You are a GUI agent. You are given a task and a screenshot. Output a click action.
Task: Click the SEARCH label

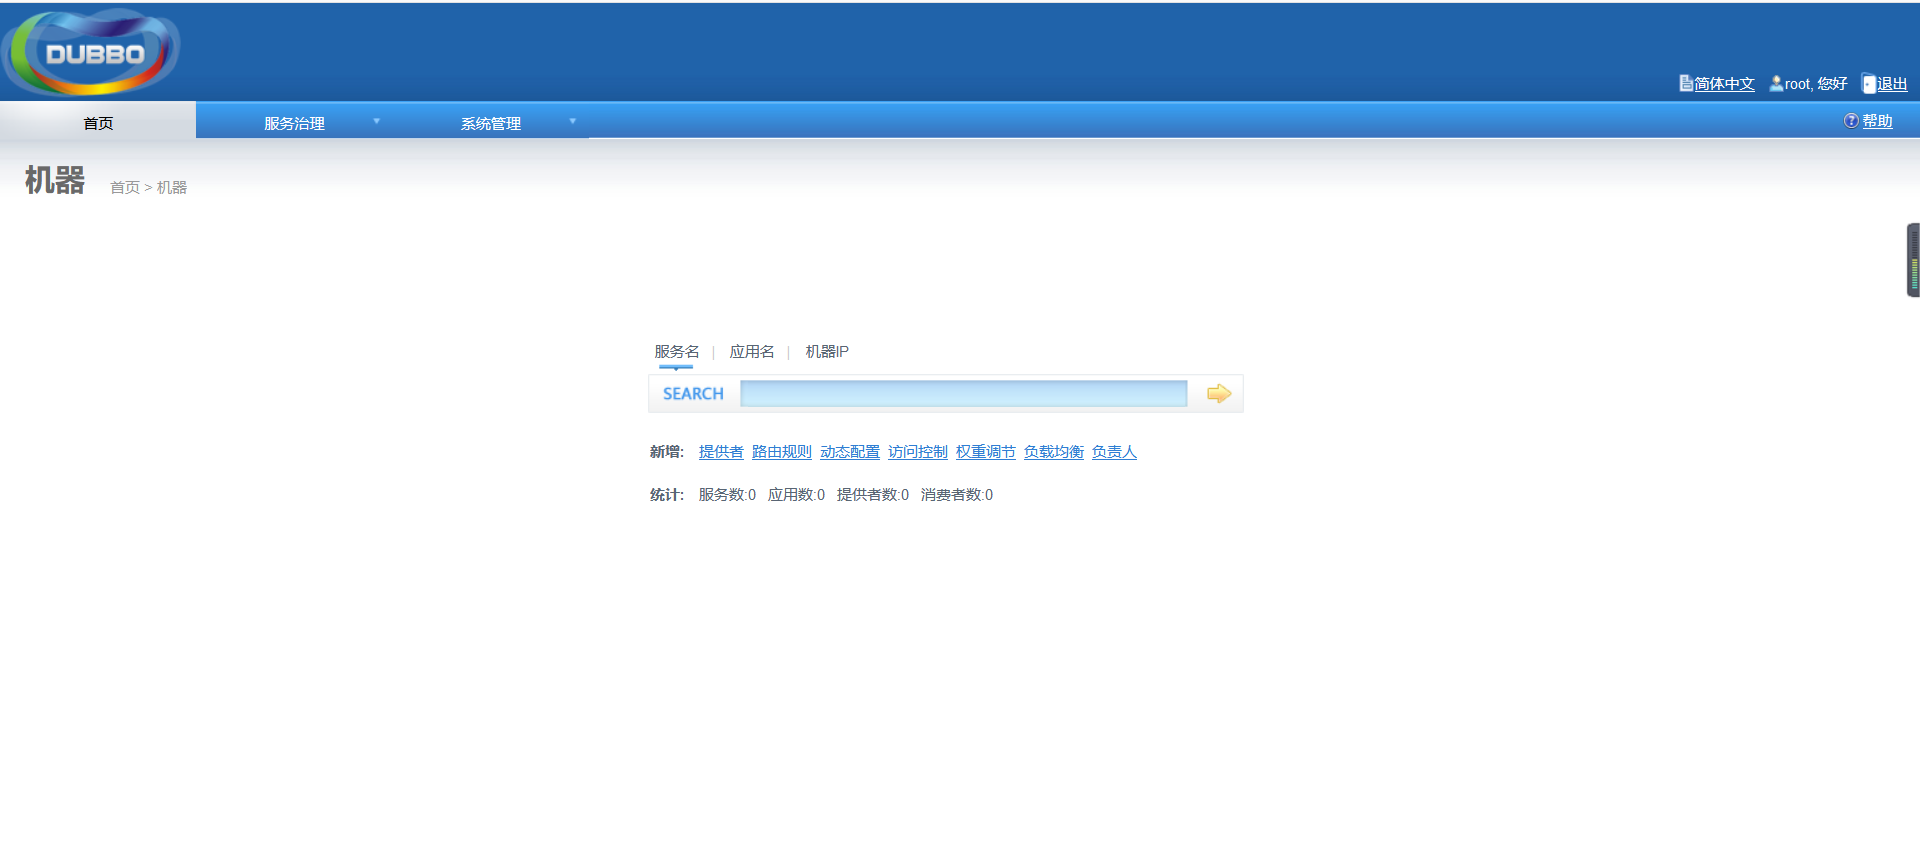tap(693, 394)
